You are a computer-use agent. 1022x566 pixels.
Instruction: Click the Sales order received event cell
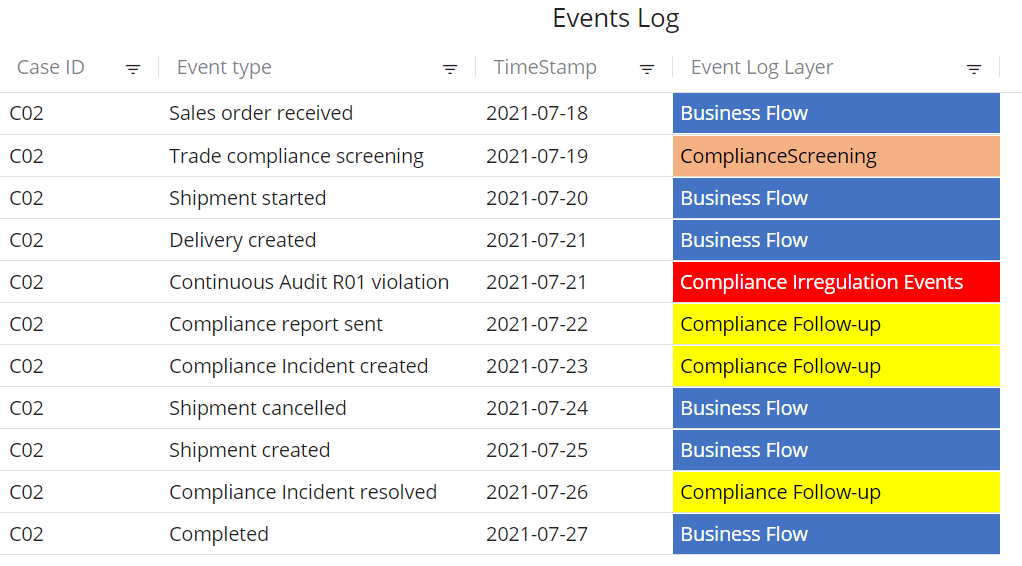(261, 113)
